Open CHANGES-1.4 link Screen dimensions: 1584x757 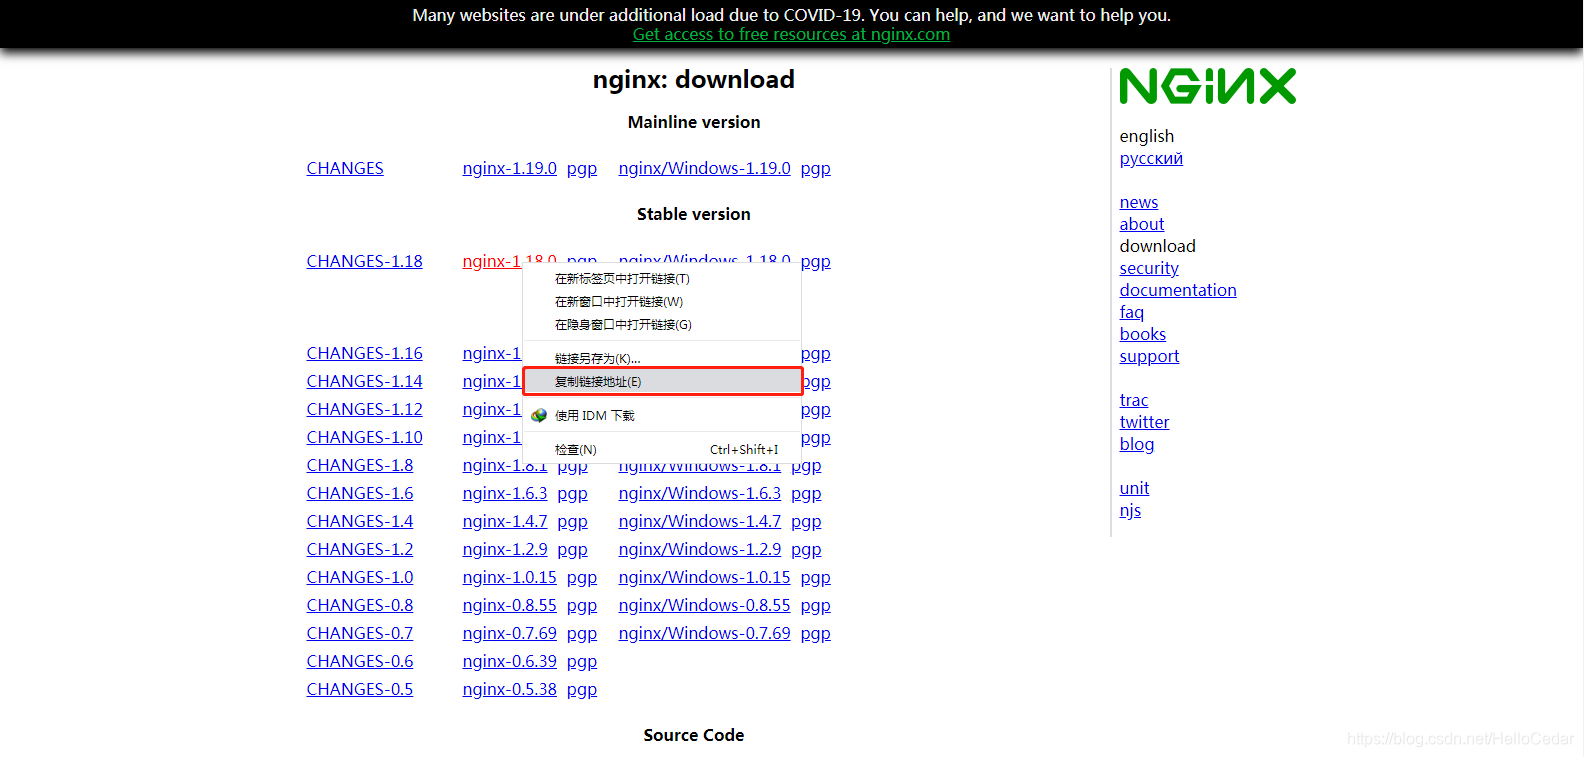tap(359, 521)
